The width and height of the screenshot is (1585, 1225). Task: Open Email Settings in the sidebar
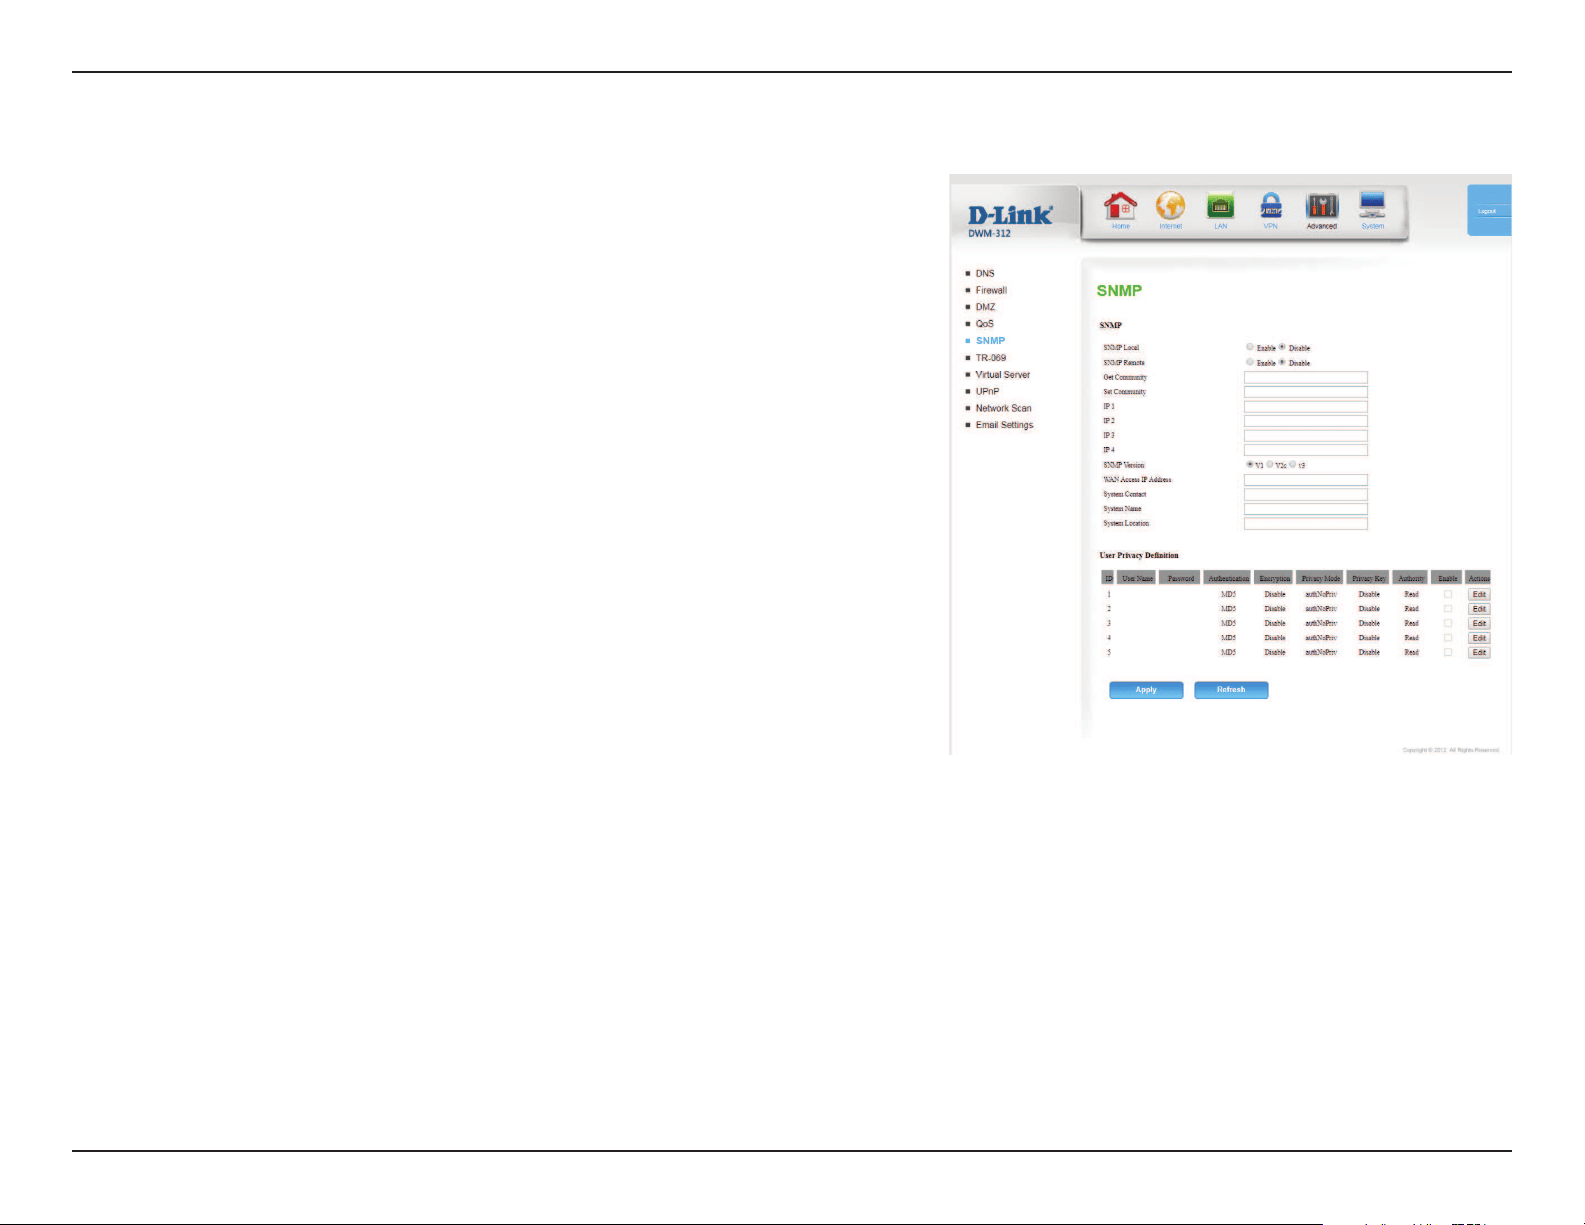point(1004,425)
